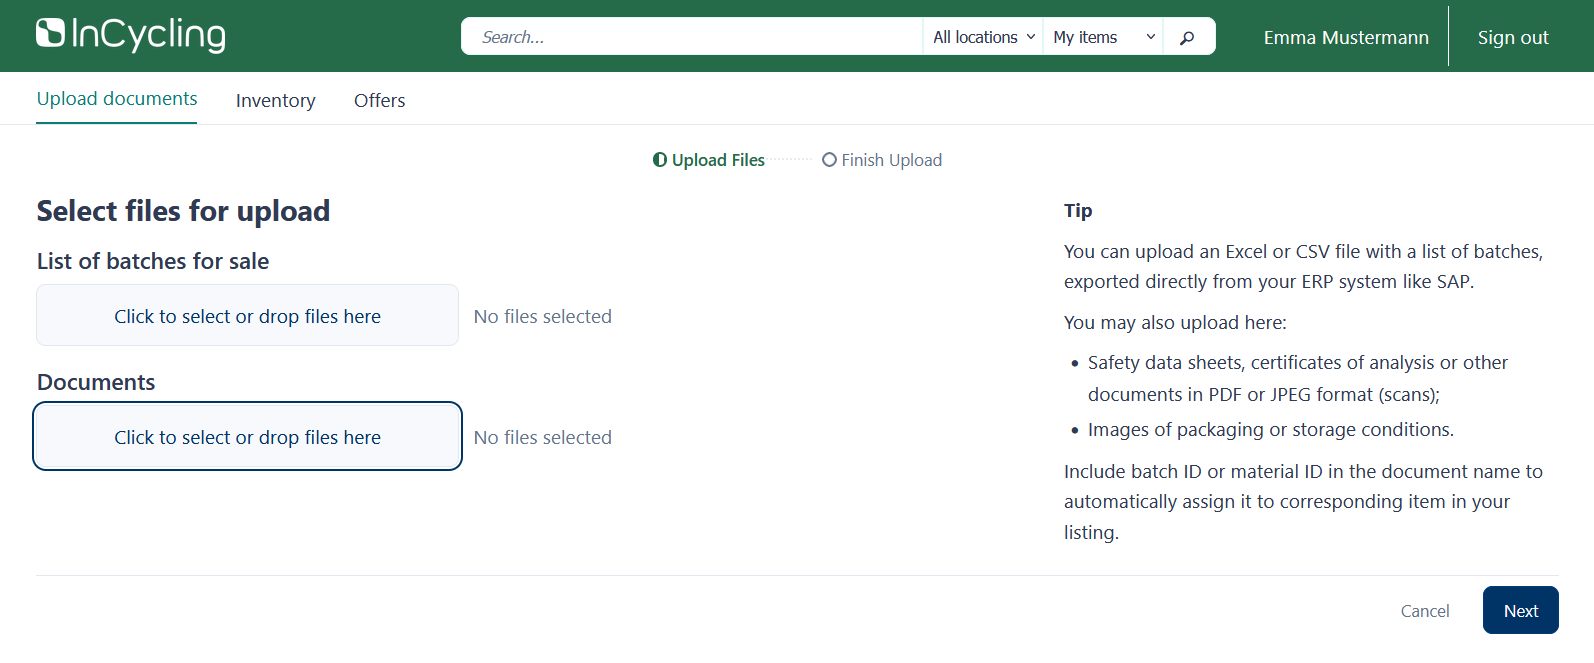Click the List of batches for sale heading
The height and width of the screenshot is (663, 1594).
pyautogui.click(x=153, y=261)
